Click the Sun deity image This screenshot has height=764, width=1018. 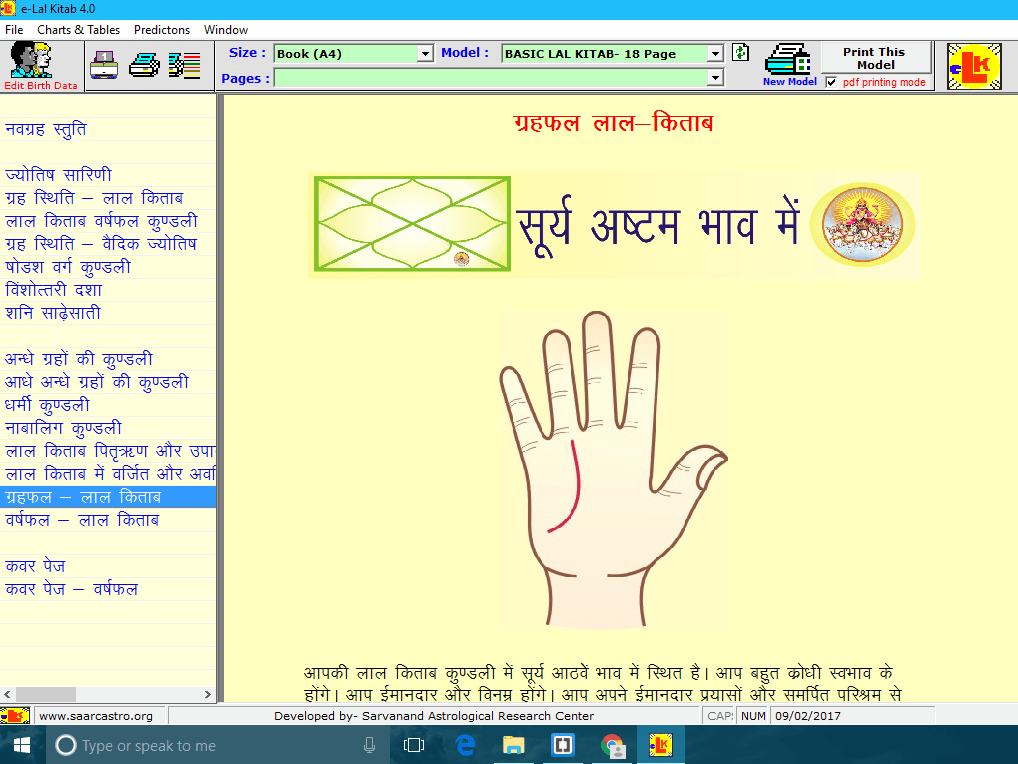pyautogui.click(x=862, y=225)
